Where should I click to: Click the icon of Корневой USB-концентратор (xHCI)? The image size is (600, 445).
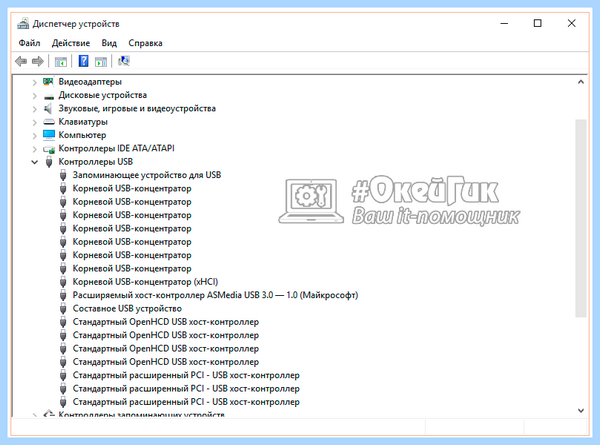63,282
